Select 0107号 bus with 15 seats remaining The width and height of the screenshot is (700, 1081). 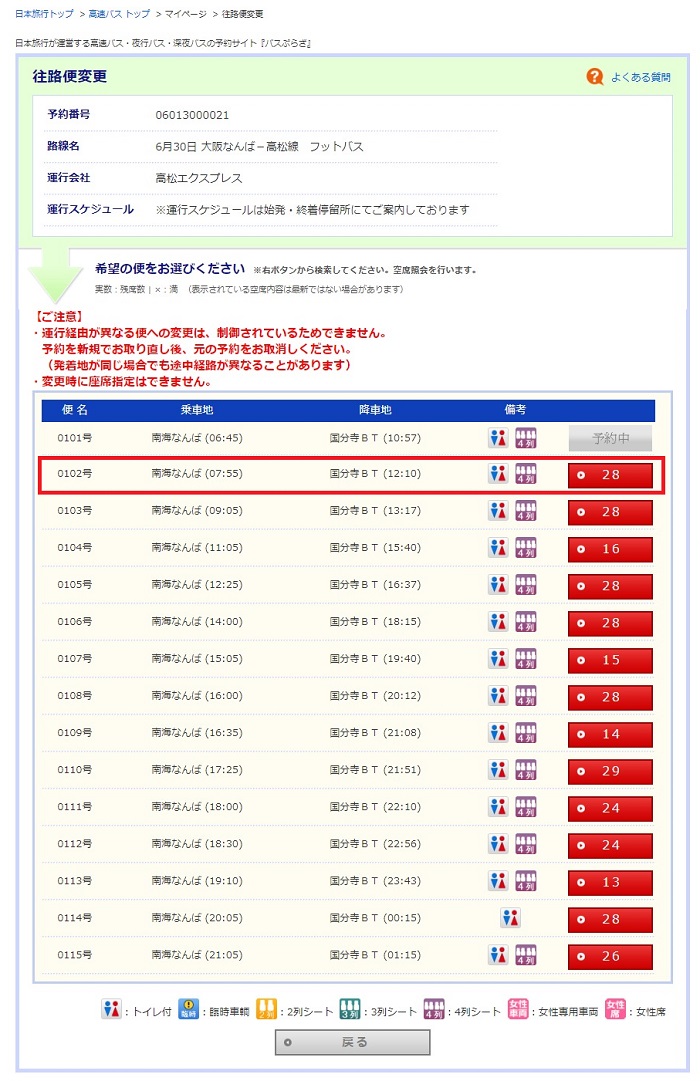click(x=610, y=660)
